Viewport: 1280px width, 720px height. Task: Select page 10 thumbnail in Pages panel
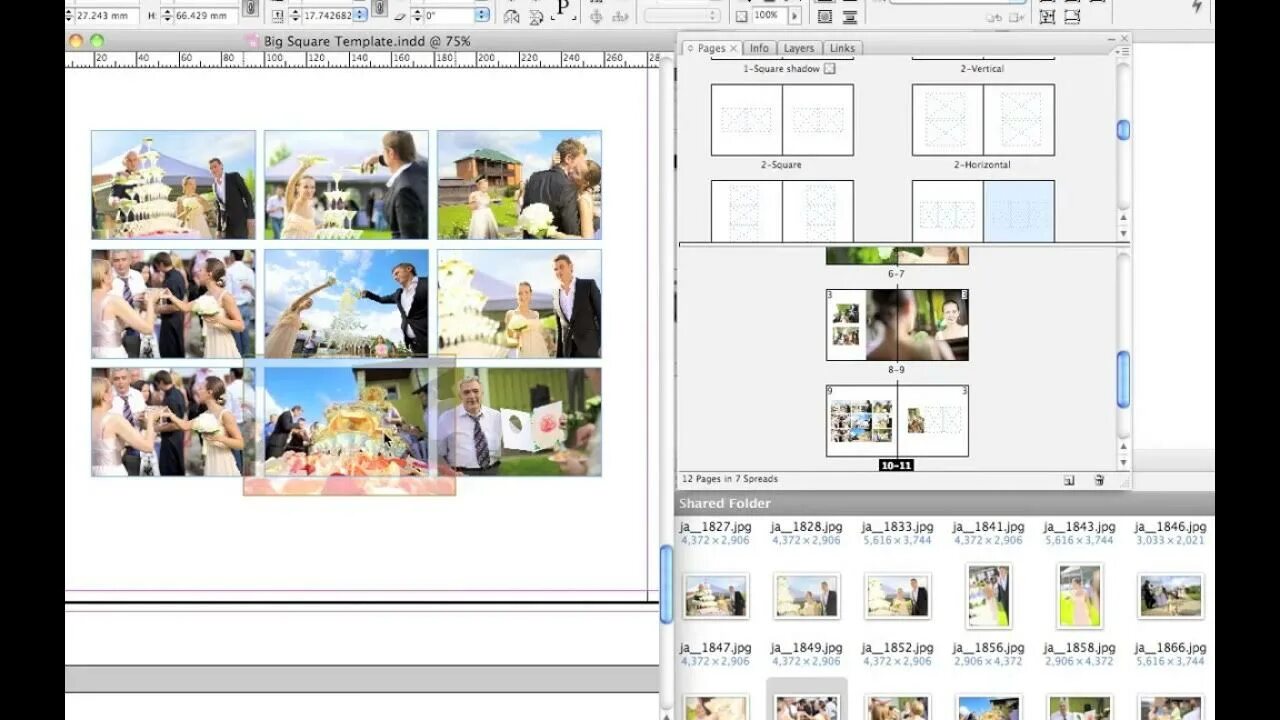861,421
